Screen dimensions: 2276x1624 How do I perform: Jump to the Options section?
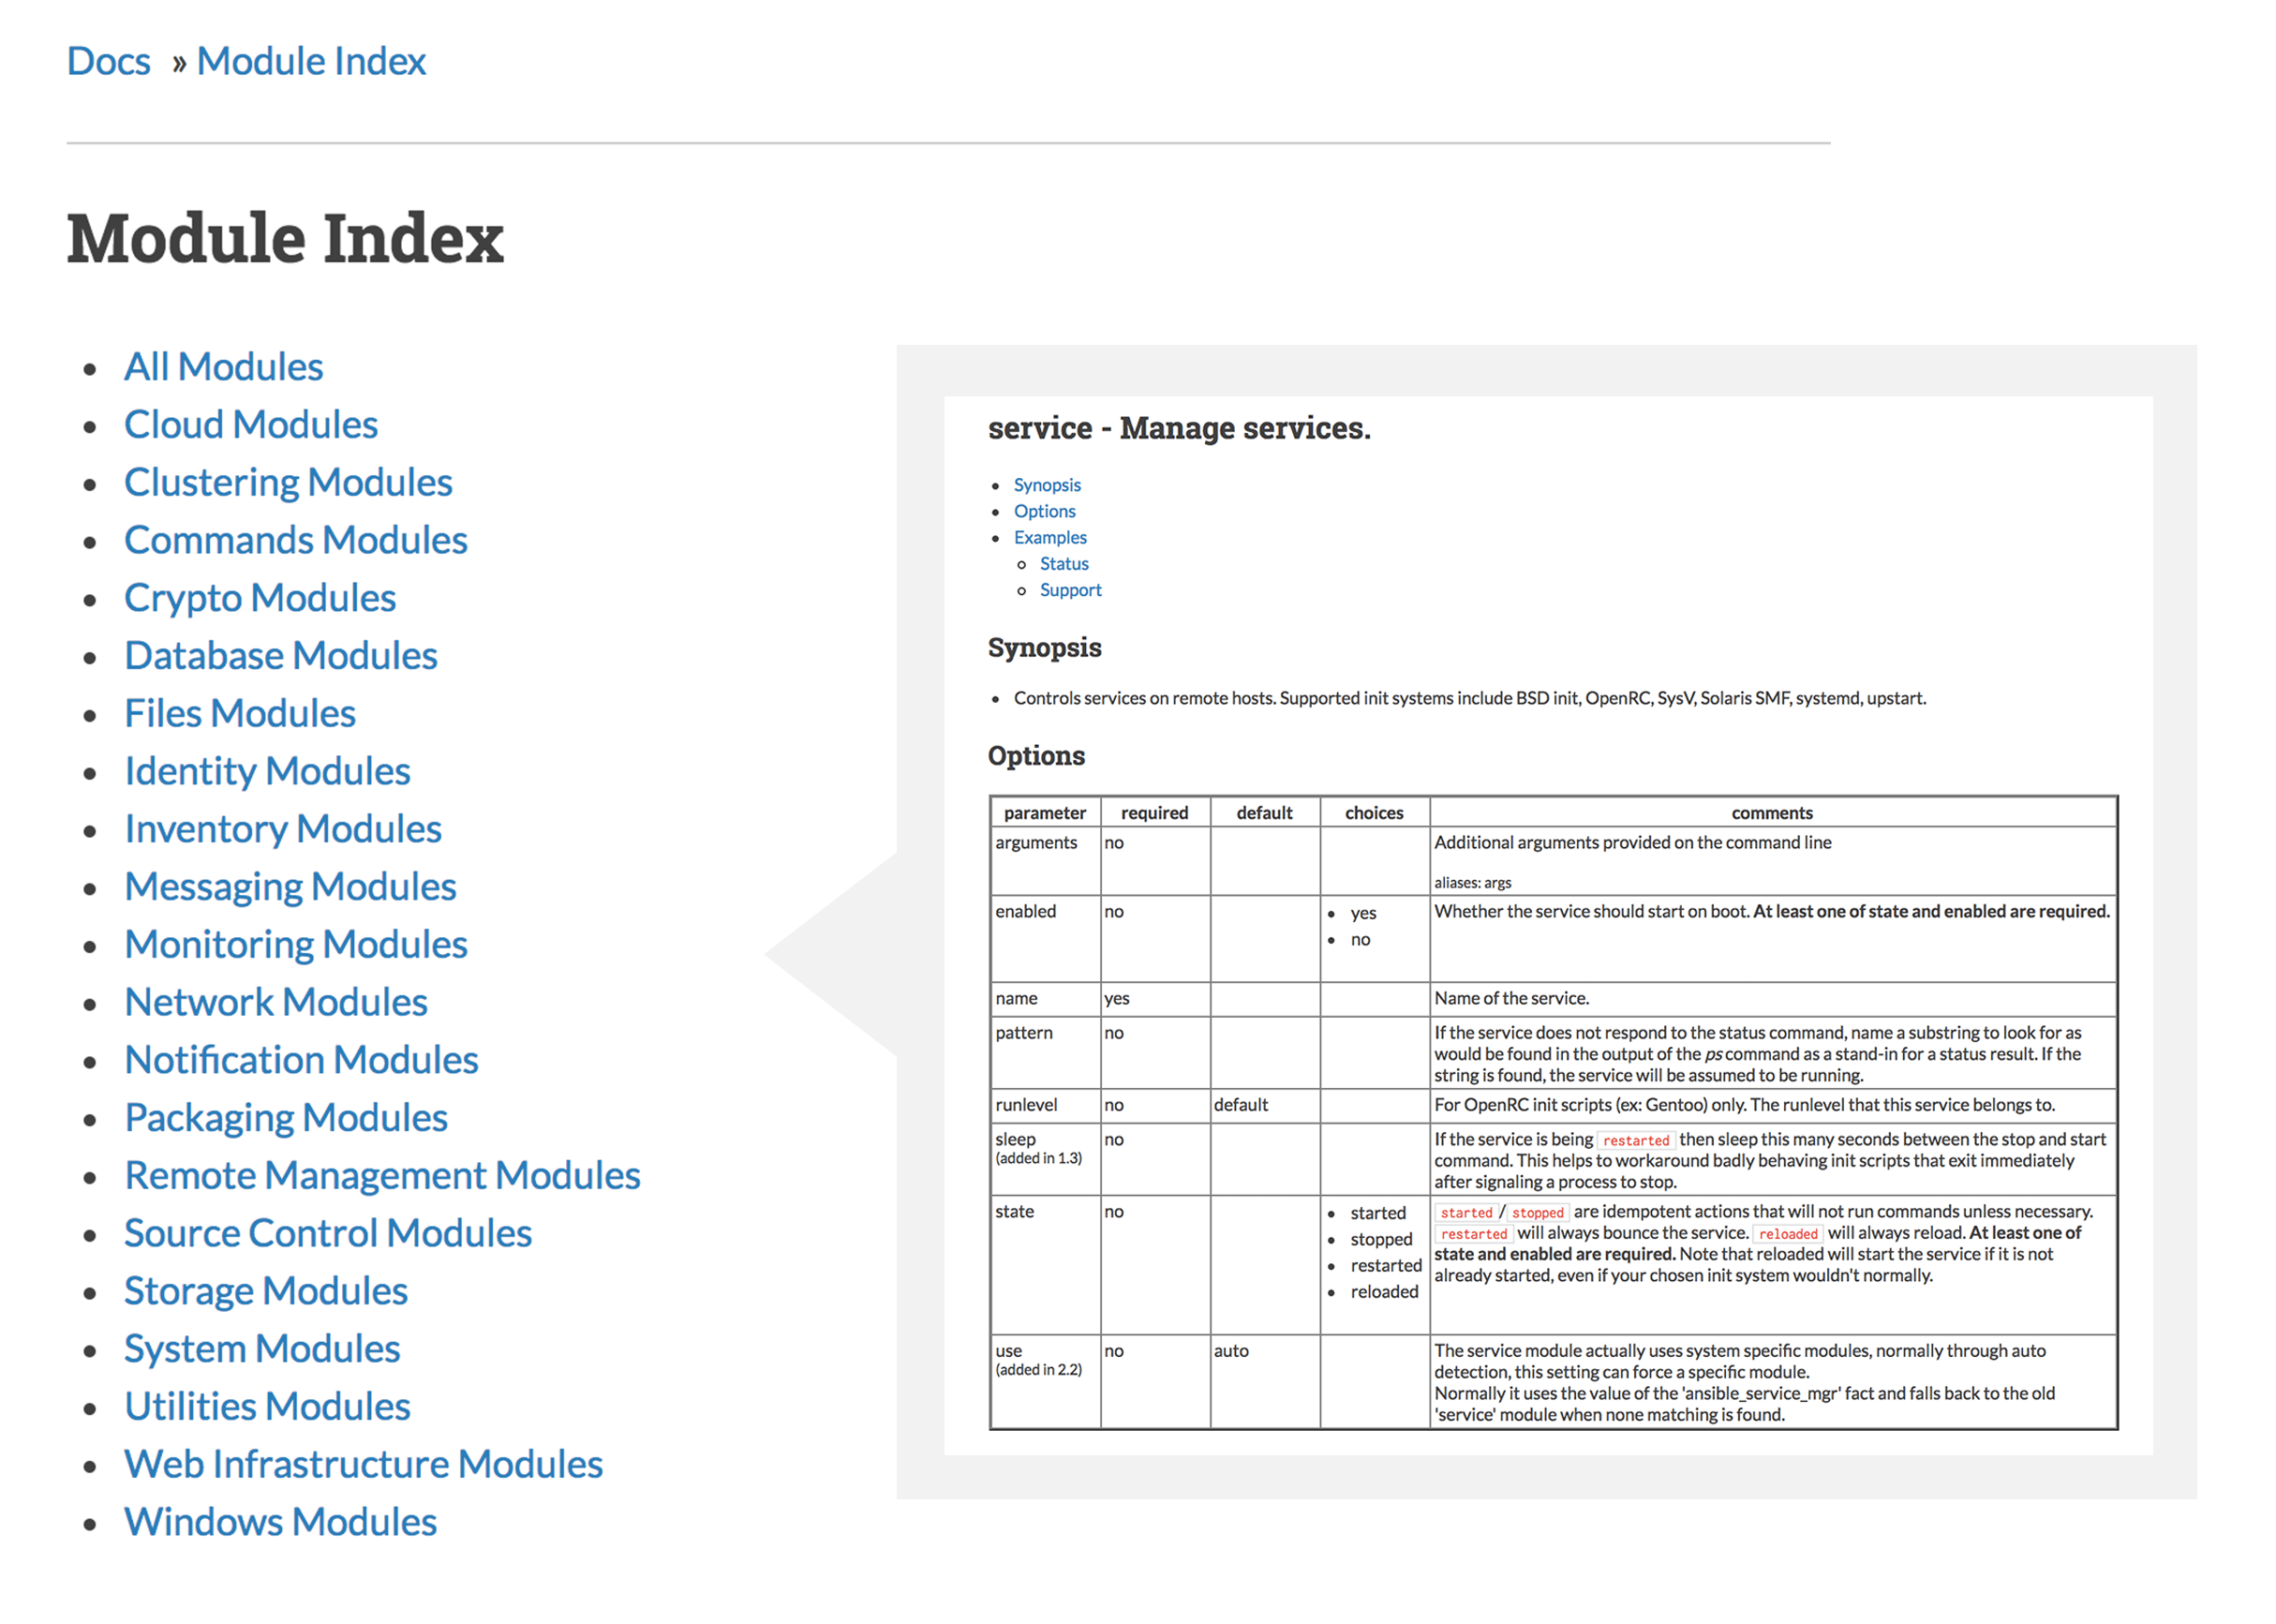(x=1044, y=511)
